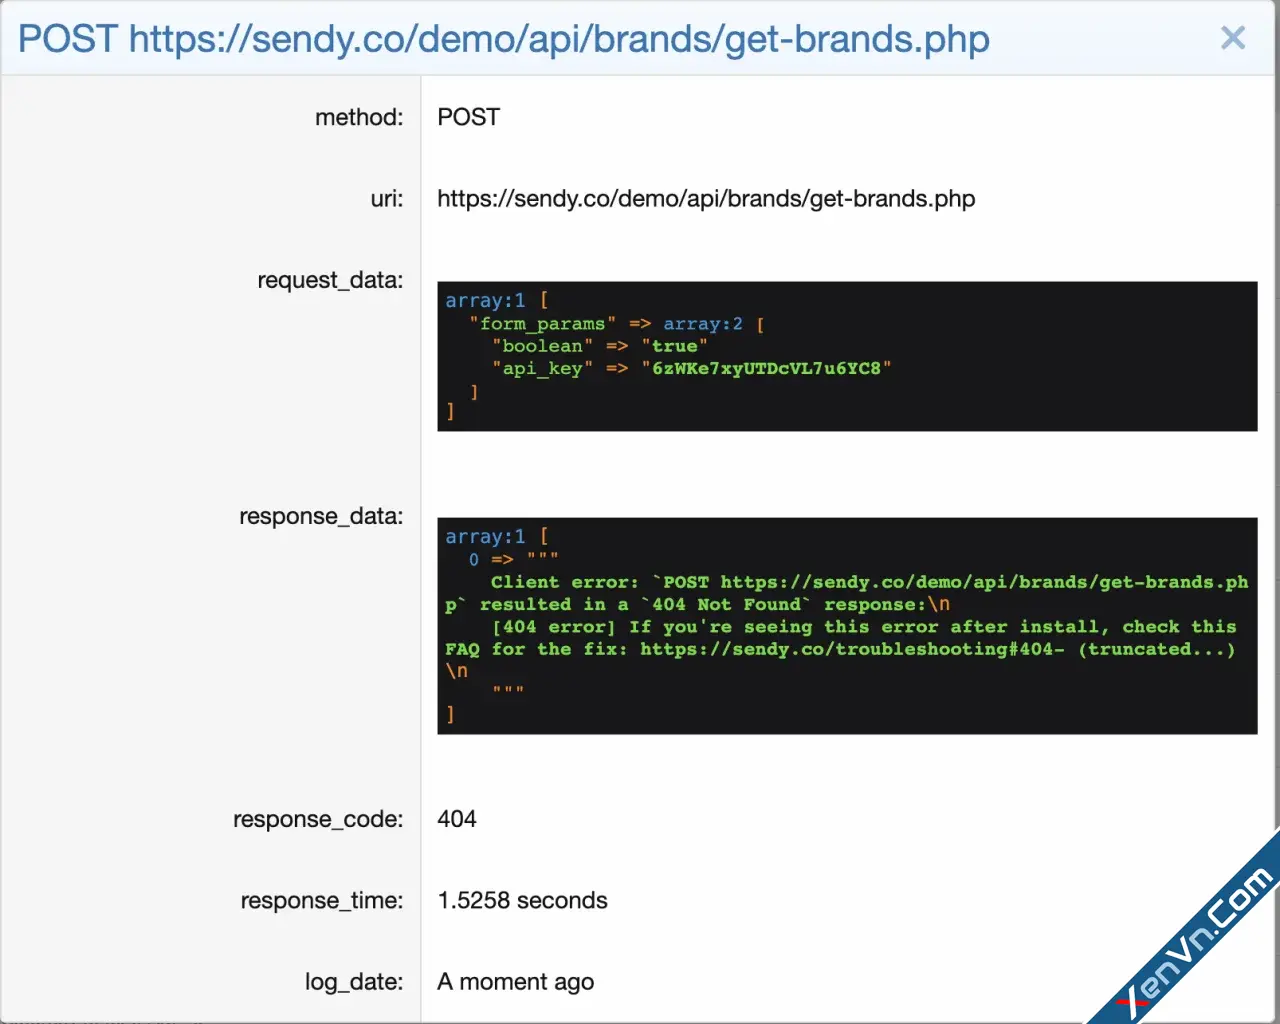Close the API log dialog
This screenshot has height=1024, width=1280.
[x=1233, y=38]
